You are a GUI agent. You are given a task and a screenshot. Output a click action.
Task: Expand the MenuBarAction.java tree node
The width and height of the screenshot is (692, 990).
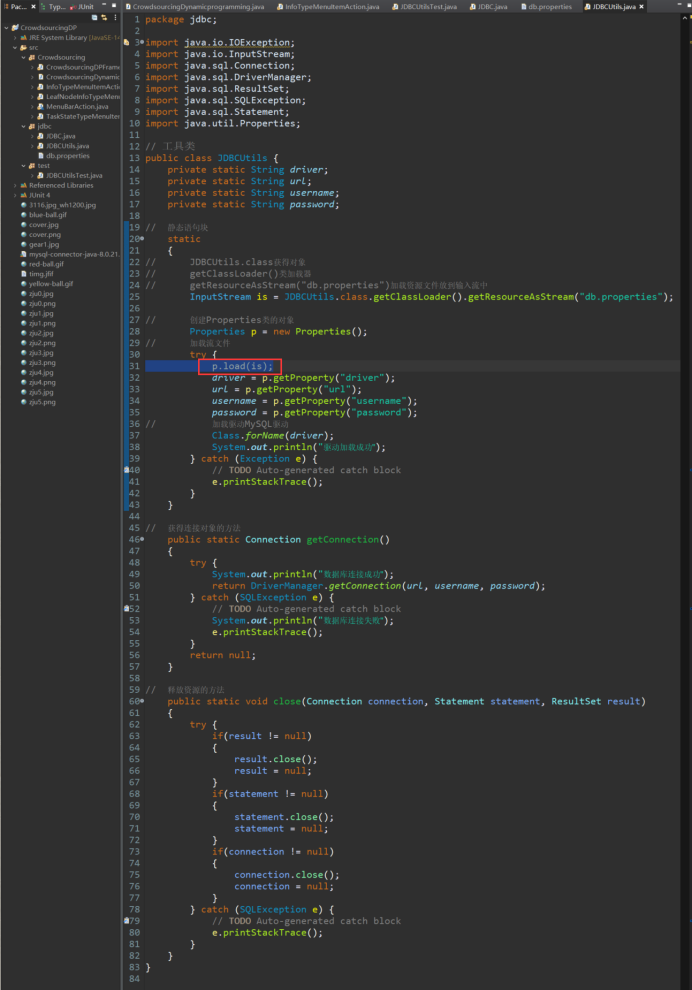click(x=32, y=107)
